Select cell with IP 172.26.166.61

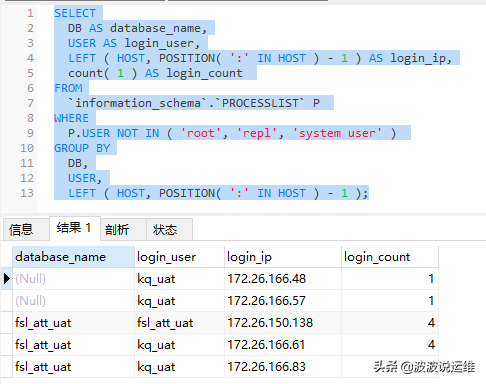pyautogui.click(x=283, y=345)
